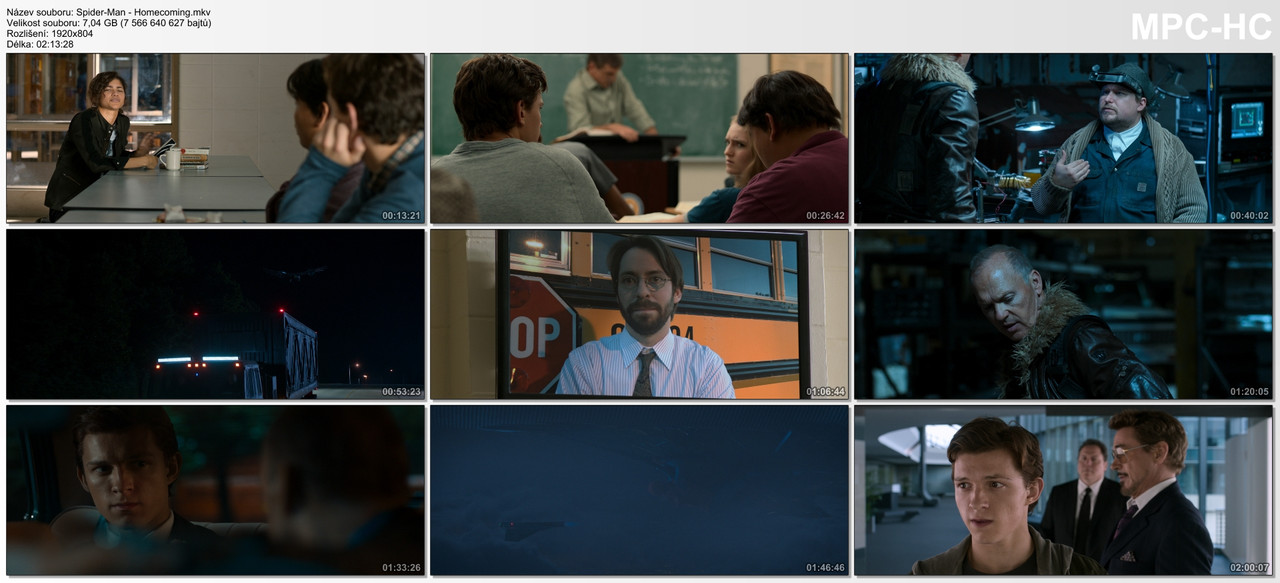Screen dimensions: 1280x583
Task: Click the file size line 7,04 GB
Action: click(109, 23)
